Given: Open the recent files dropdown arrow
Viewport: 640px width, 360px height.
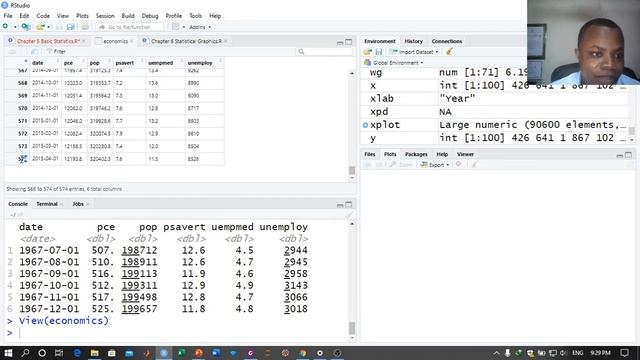Looking at the screenshot, I should pos(49,27).
